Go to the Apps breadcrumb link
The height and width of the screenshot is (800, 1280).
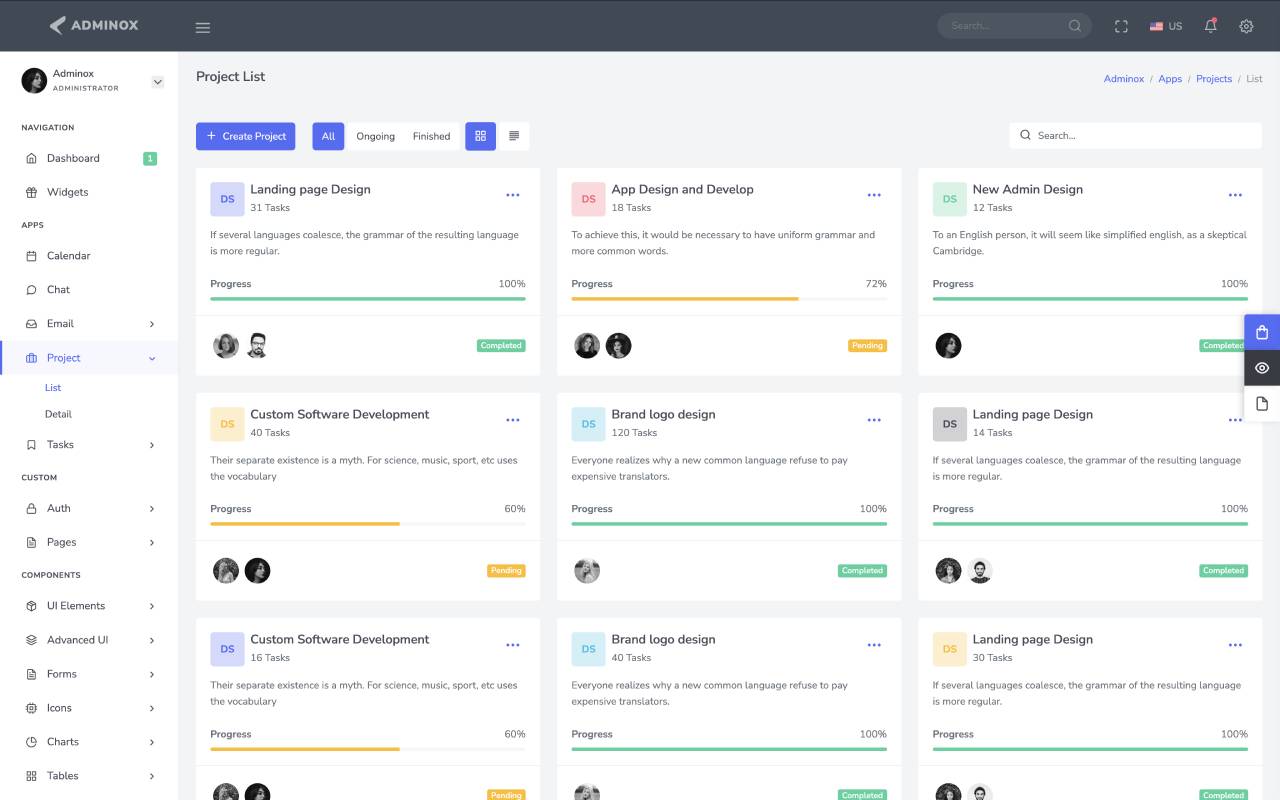(x=1170, y=79)
